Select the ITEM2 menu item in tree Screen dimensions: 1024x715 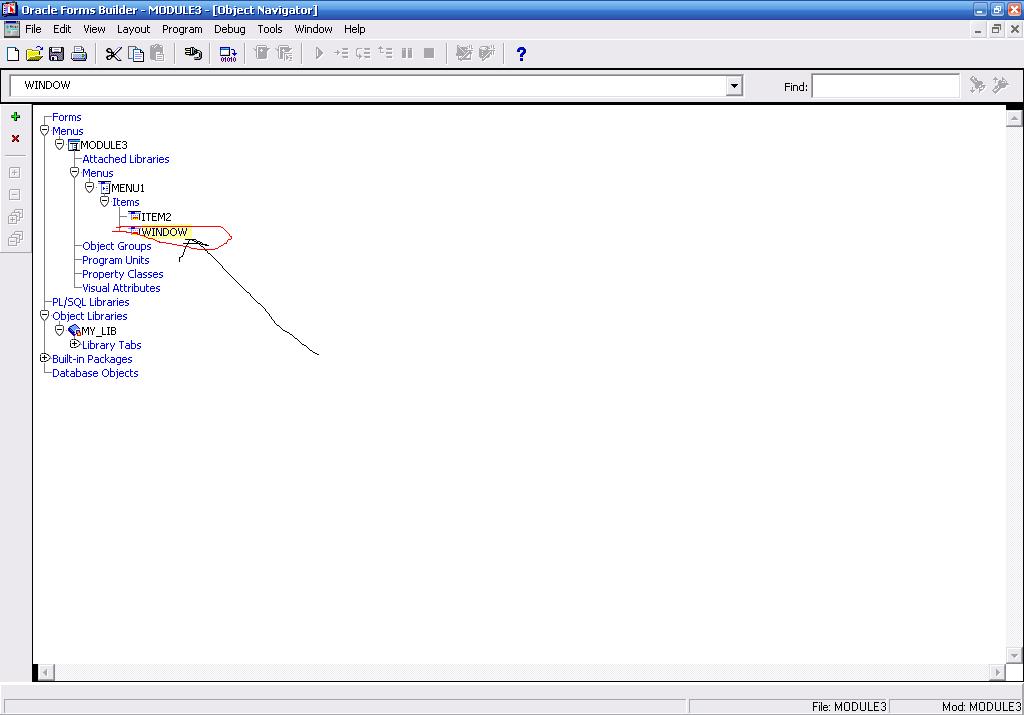(156, 217)
